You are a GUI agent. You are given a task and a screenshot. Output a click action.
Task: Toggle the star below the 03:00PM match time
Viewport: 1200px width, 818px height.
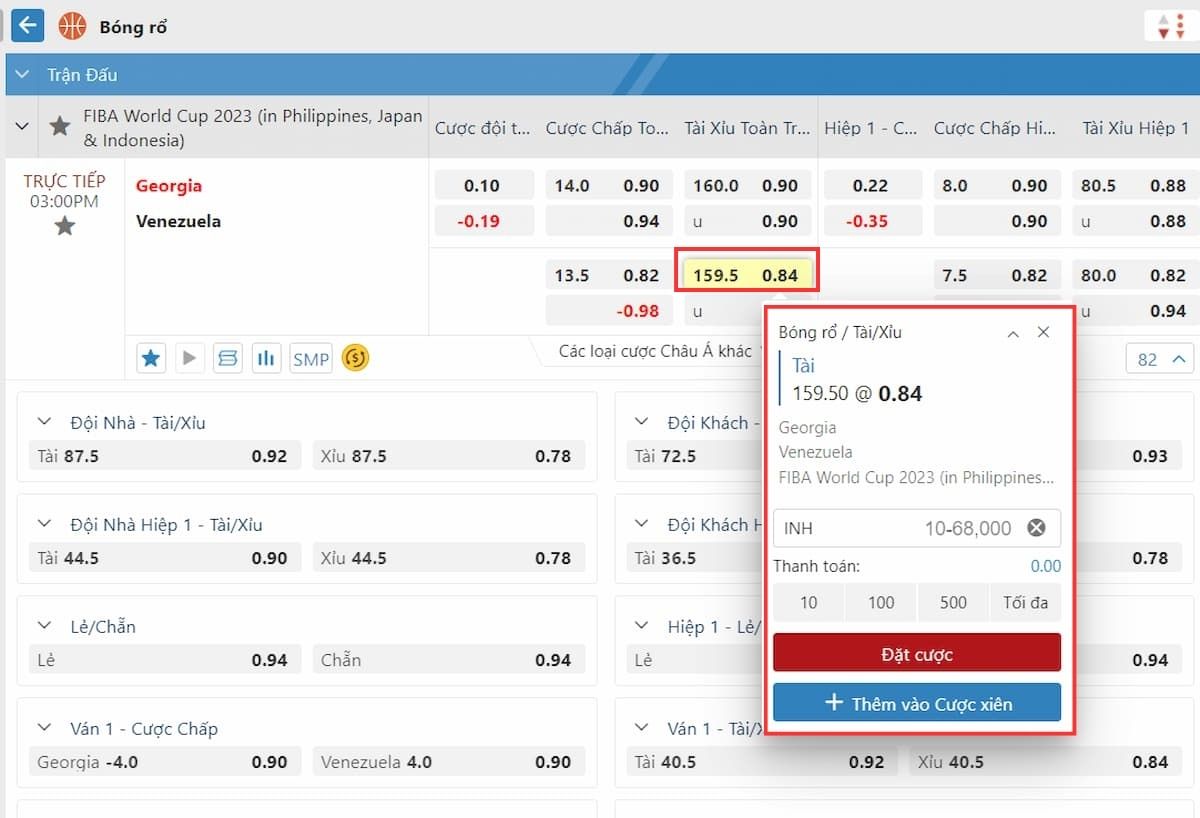[x=64, y=225]
